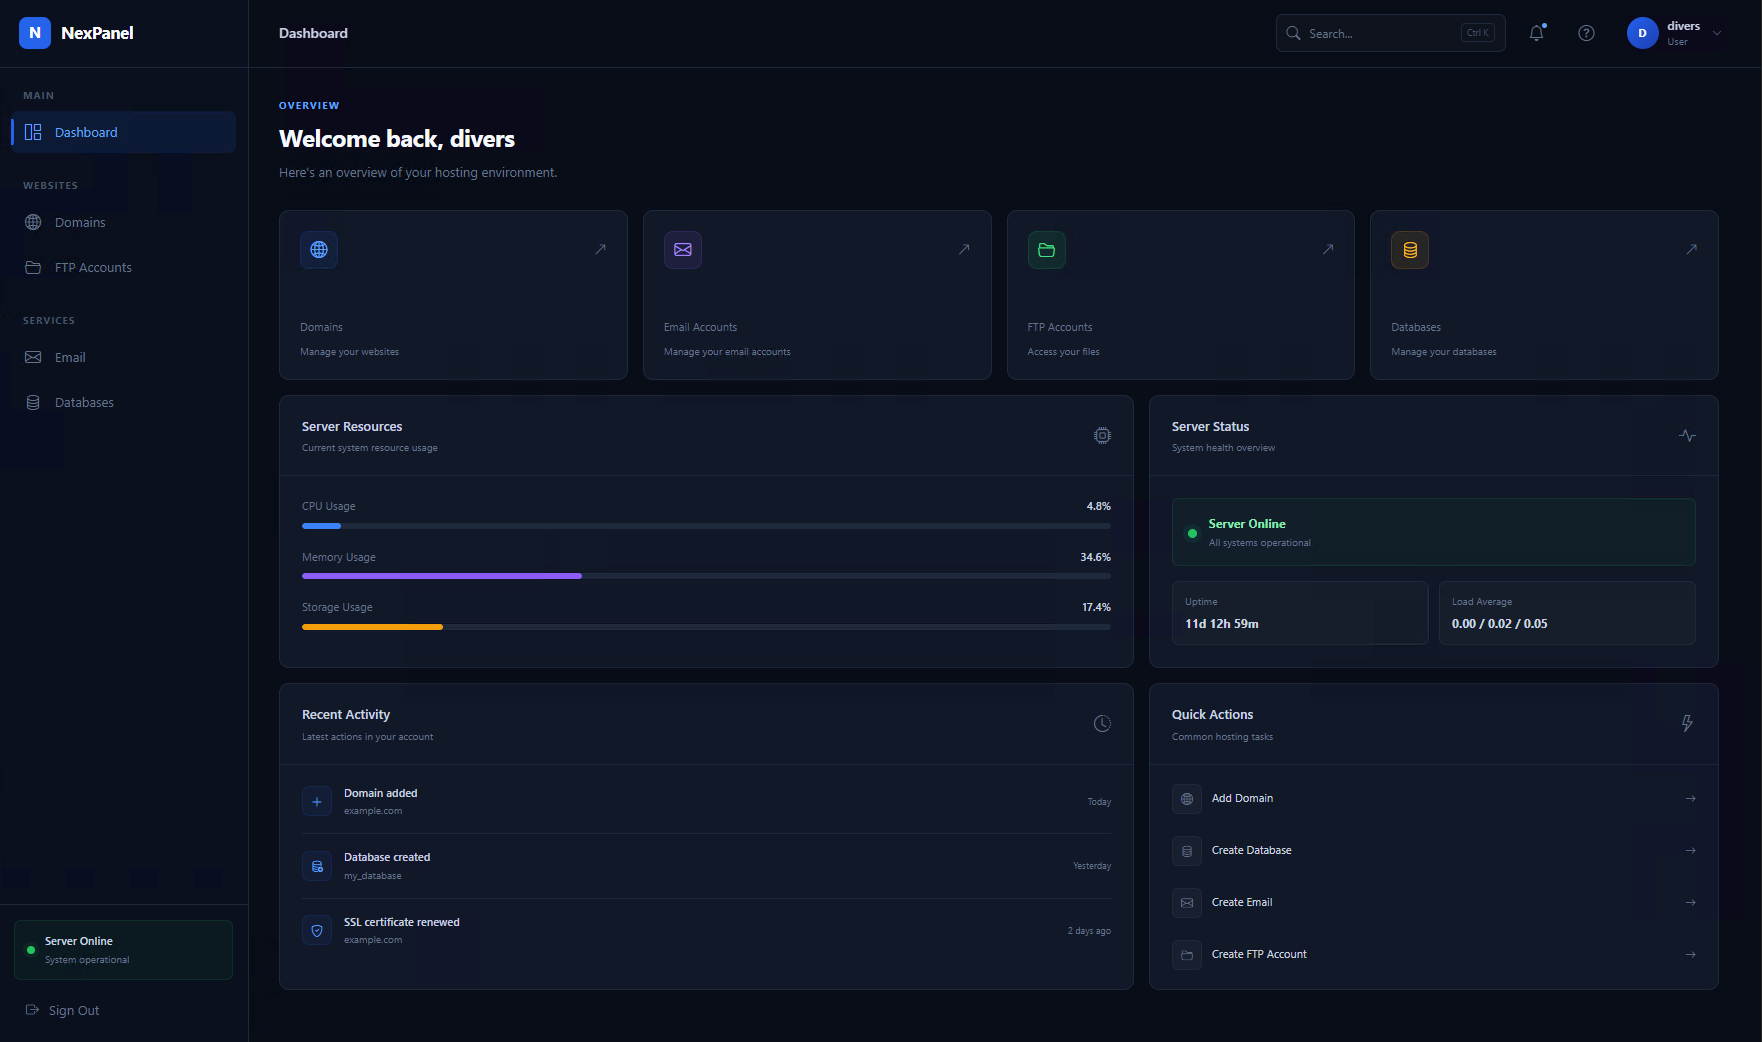Image resolution: width=1762 pixels, height=1042 pixels.
Task: Expand the divers user menu chevron
Action: click(1717, 33)
